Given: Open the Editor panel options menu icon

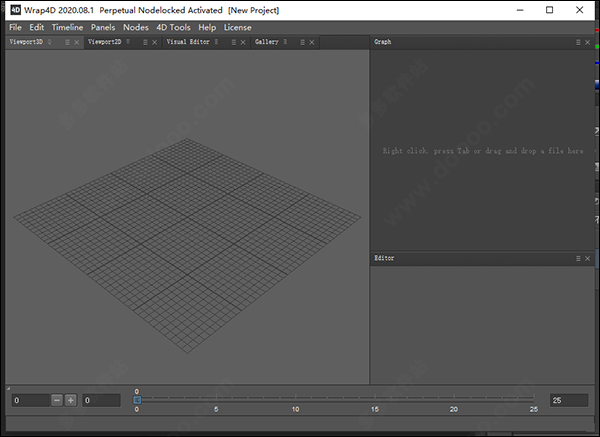Looking at the screenshot, I should coord(578,259).
